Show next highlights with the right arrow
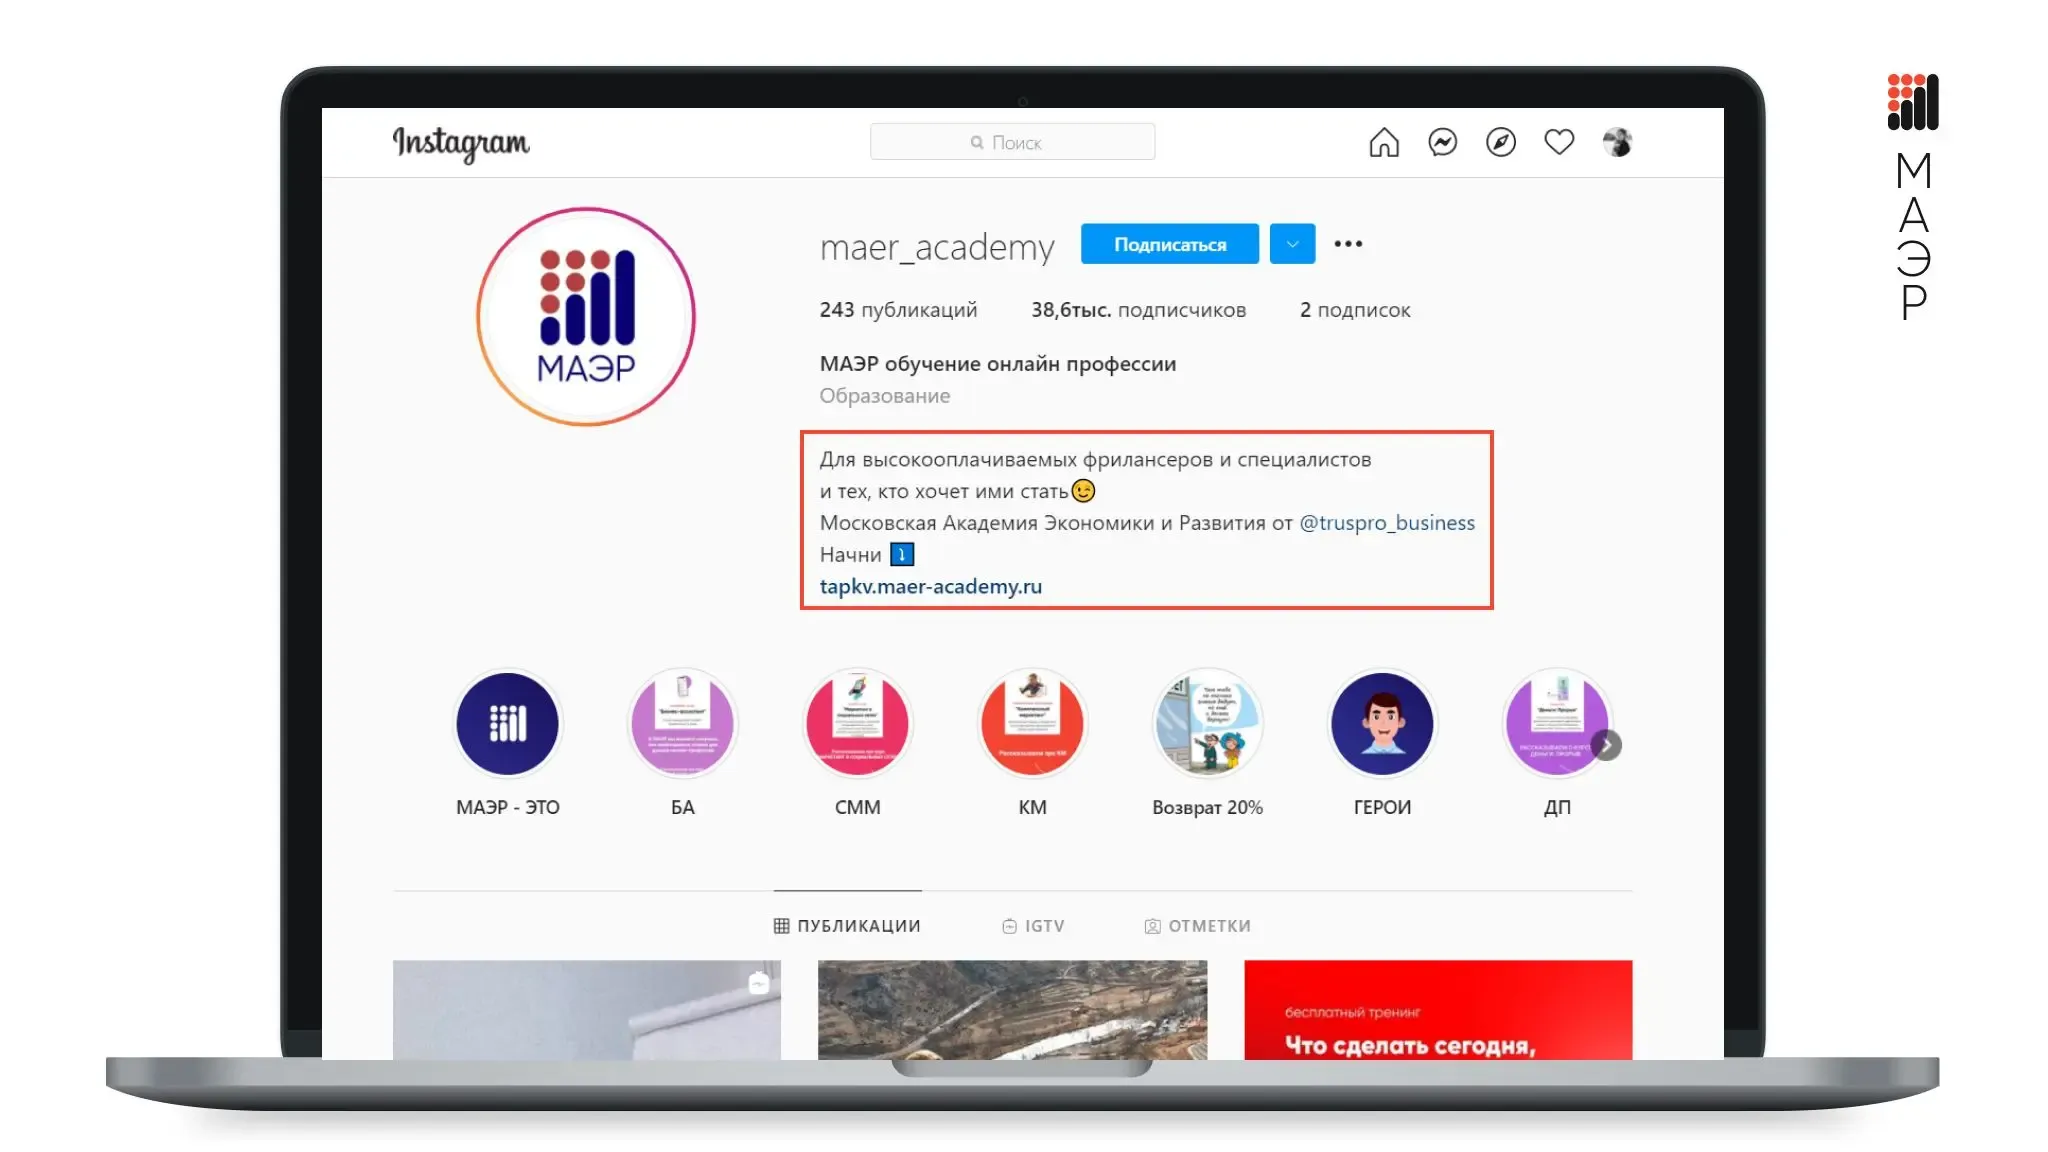The image size is (2048, 1152). point(1606,745)
